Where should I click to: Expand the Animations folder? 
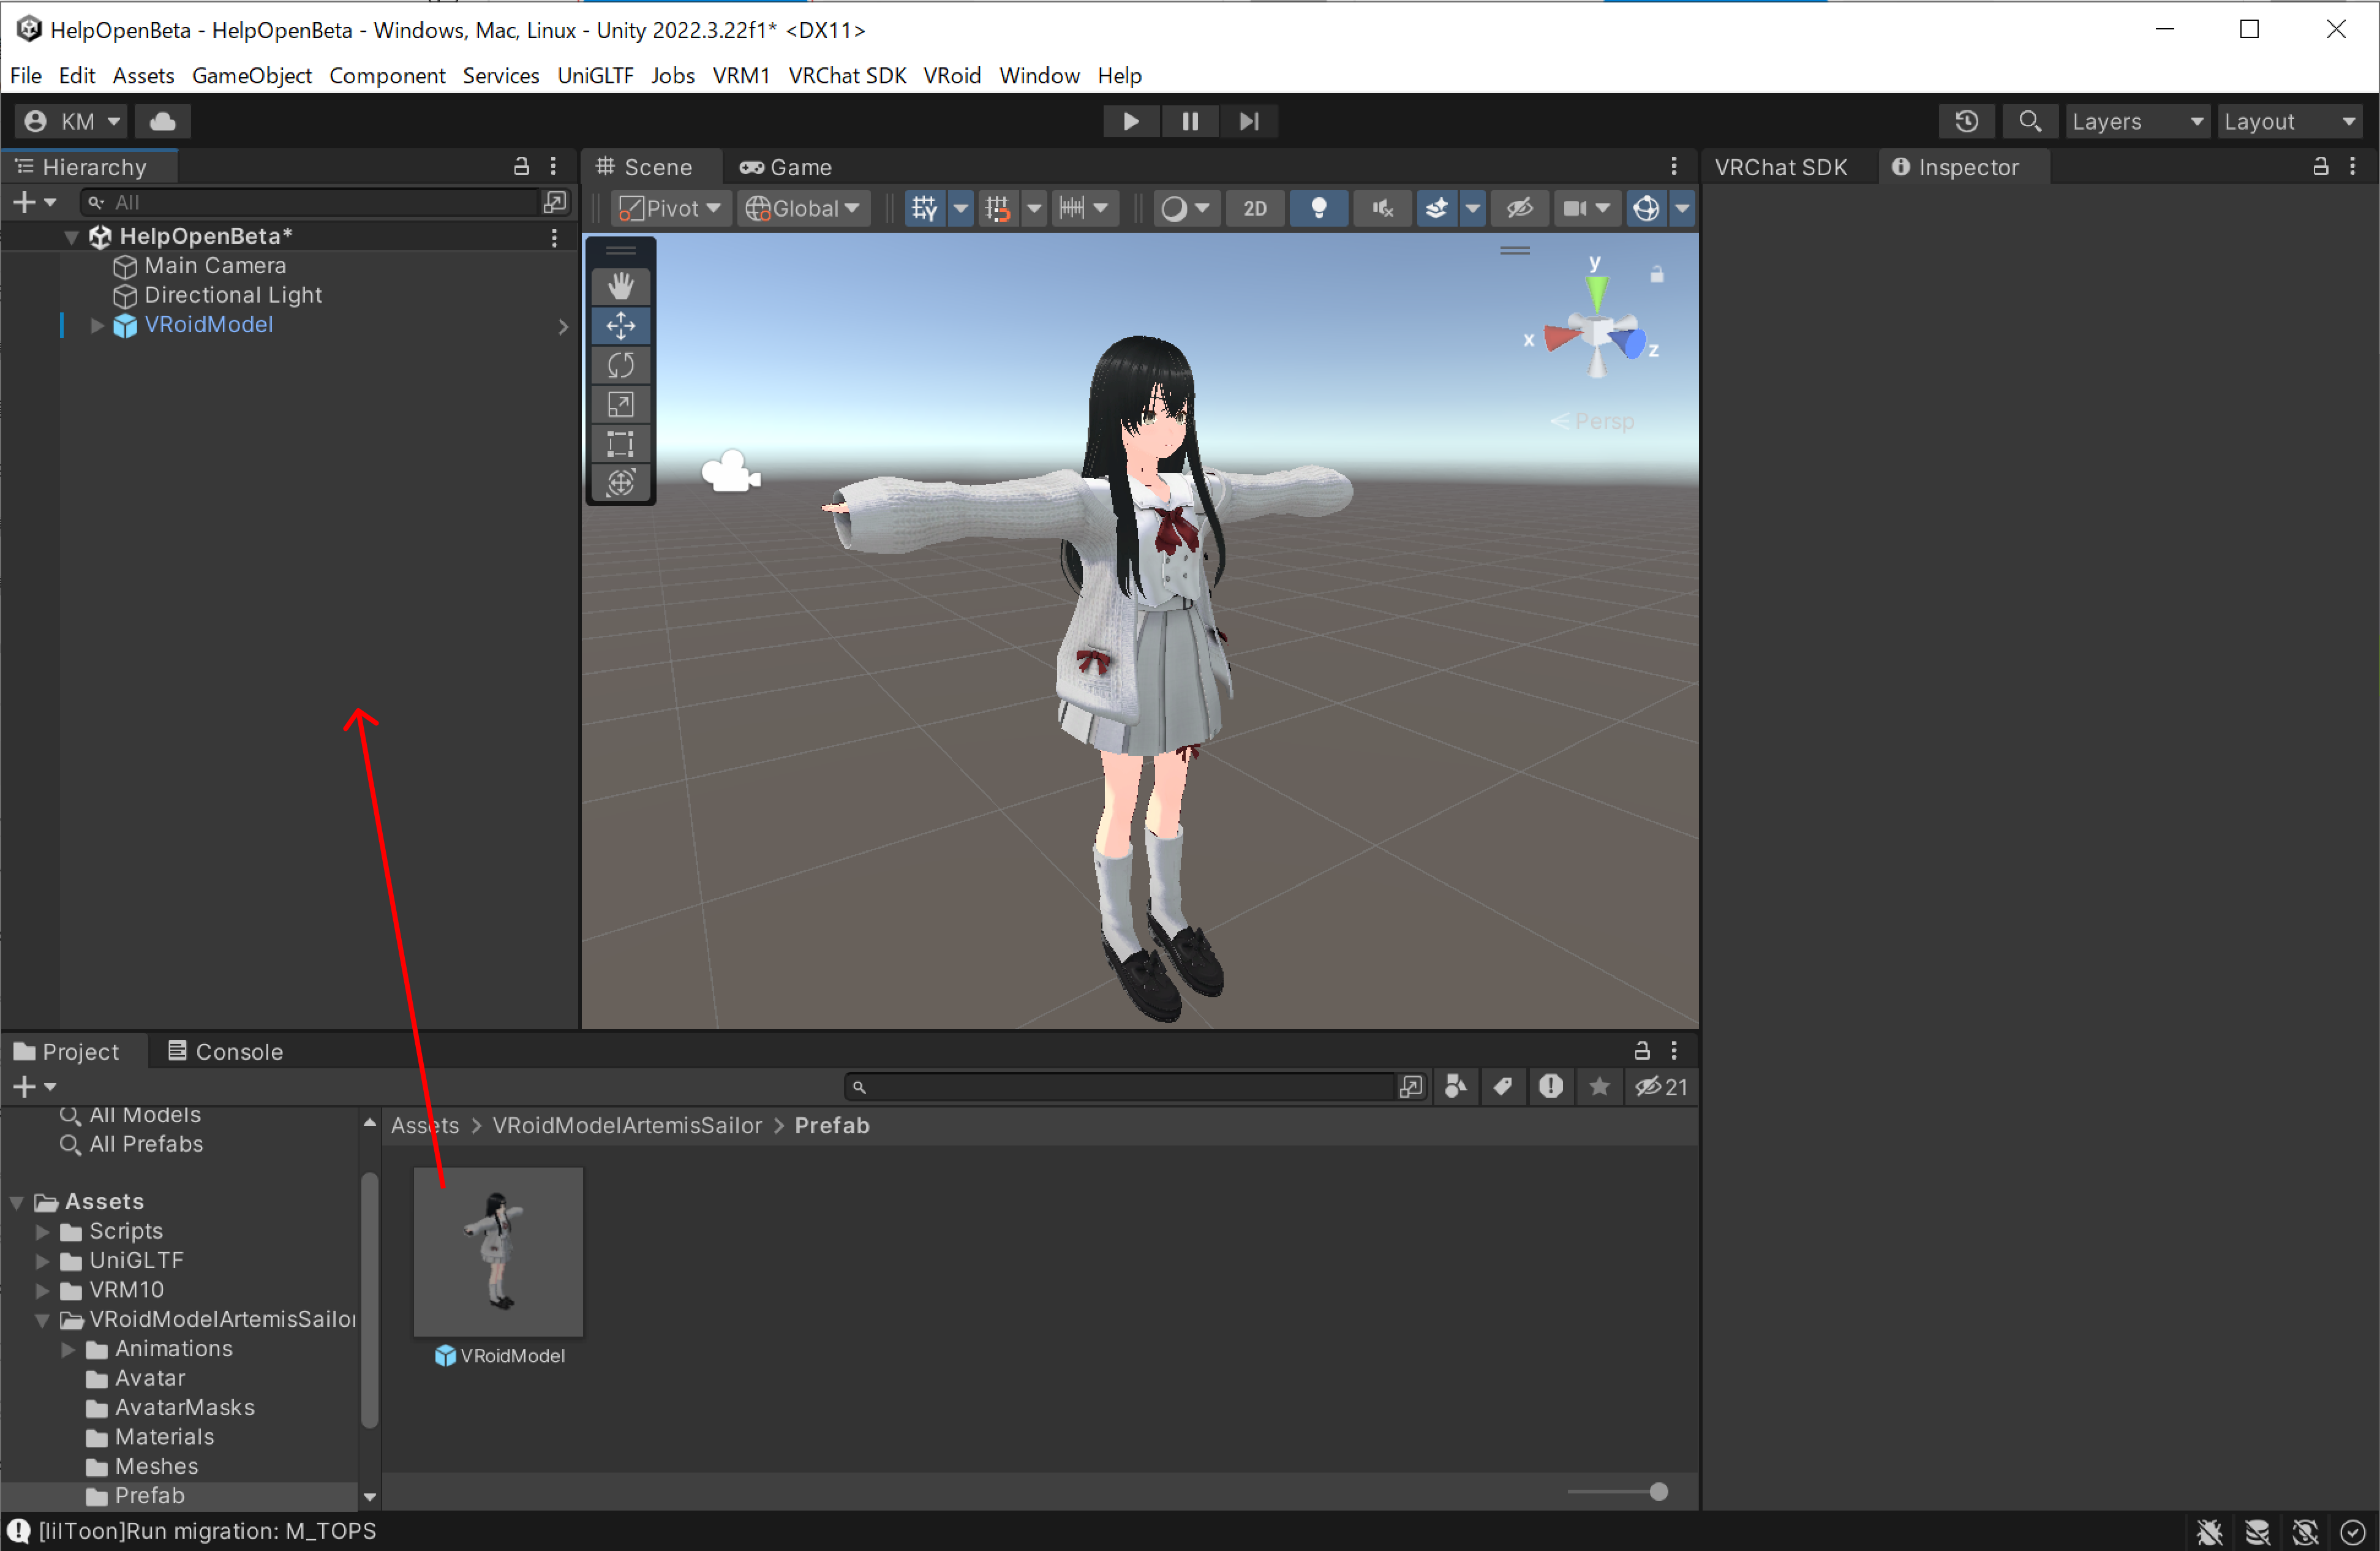click(69, 1349)
